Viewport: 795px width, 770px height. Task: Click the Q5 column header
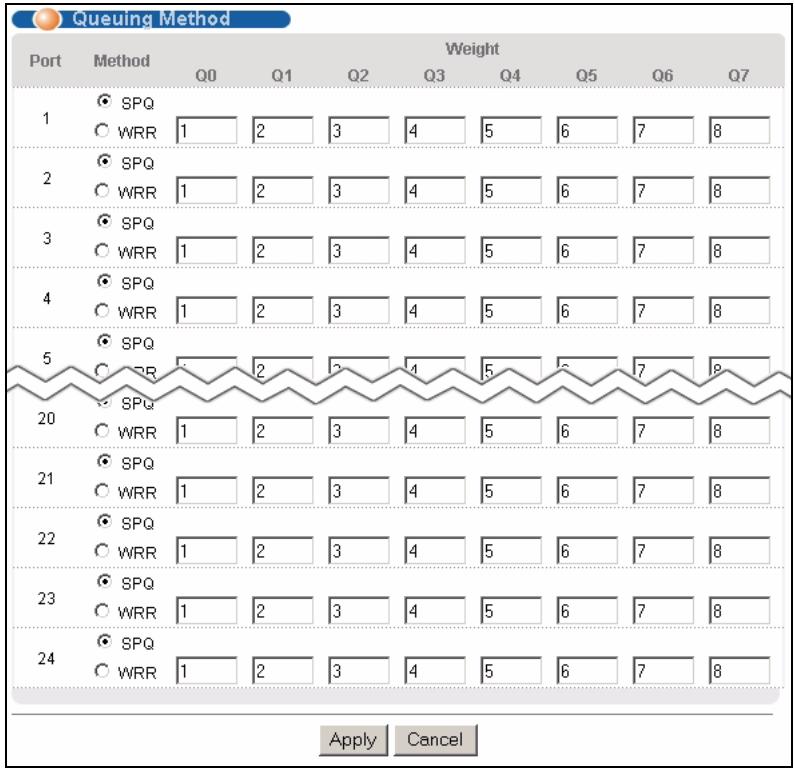[x=587, y=76]
